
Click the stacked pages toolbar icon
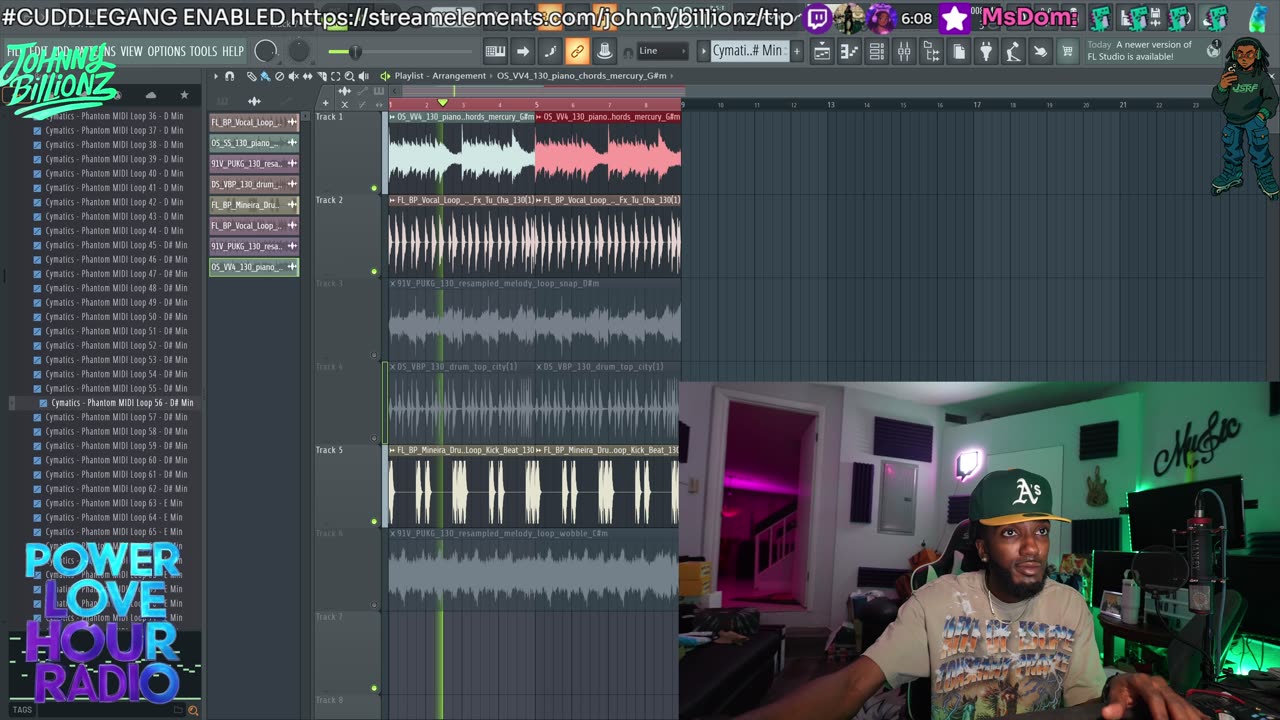tap(958, 52)
